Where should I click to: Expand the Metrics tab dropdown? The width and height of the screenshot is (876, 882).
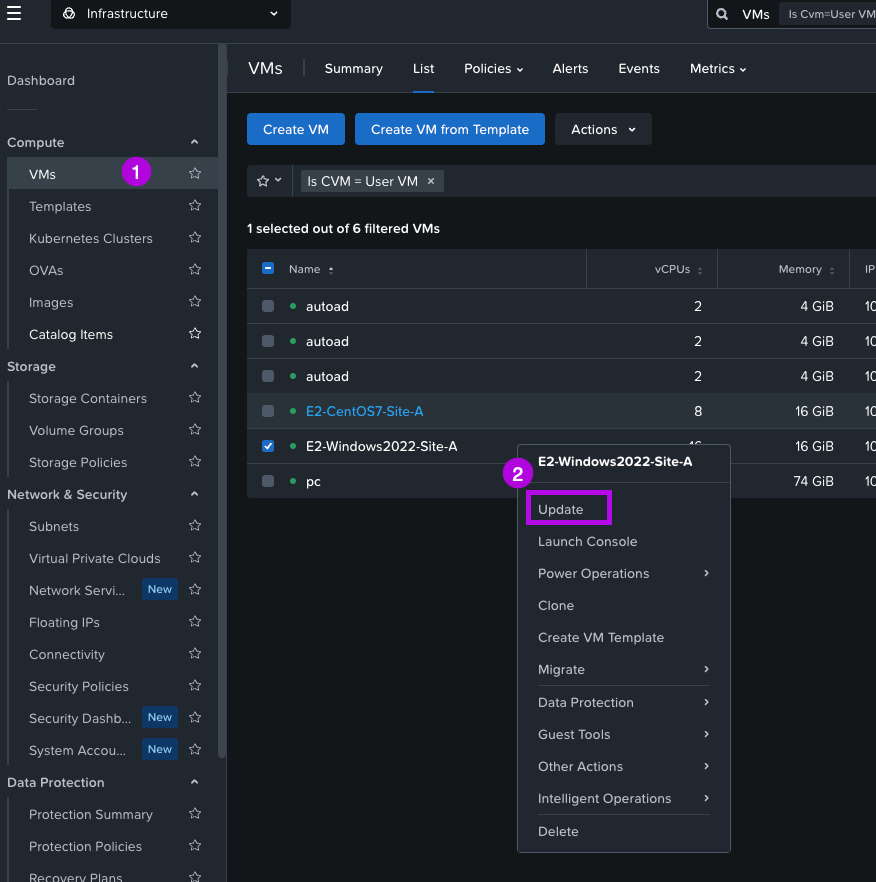coord(718,69)
